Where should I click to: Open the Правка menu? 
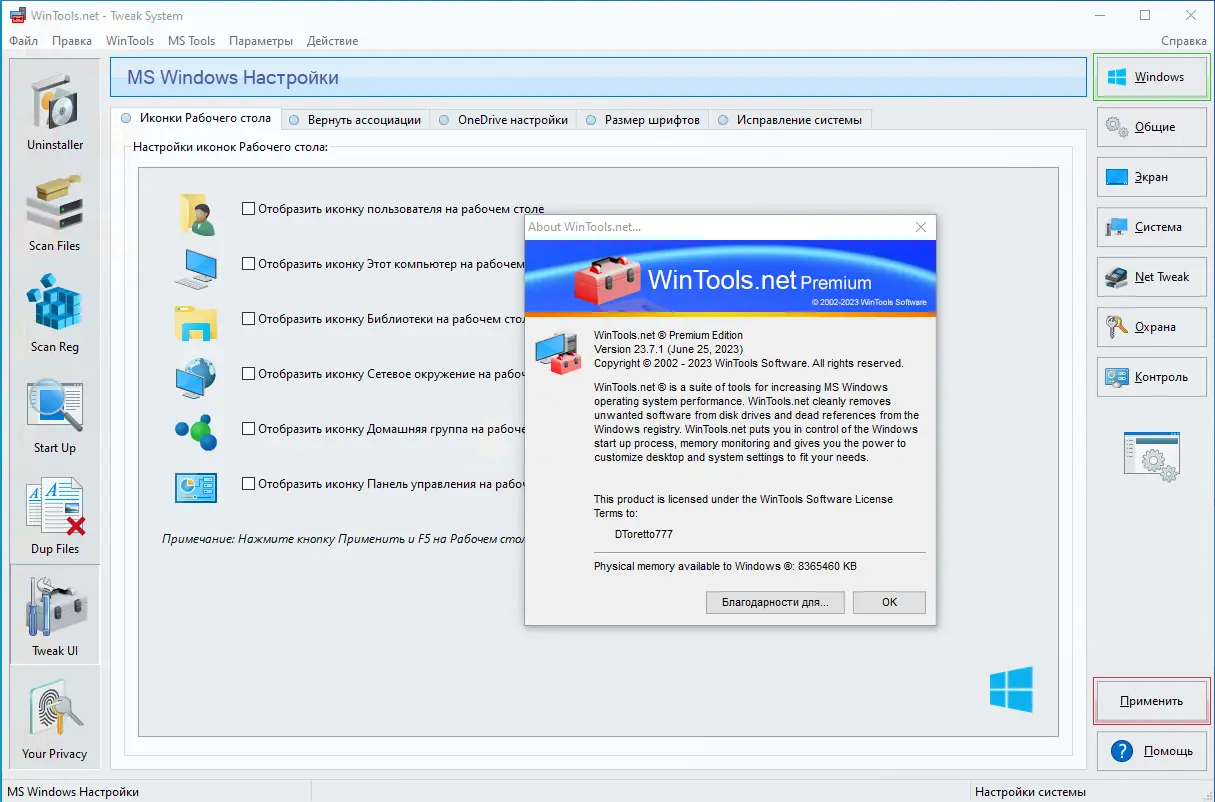pos(72,41)
